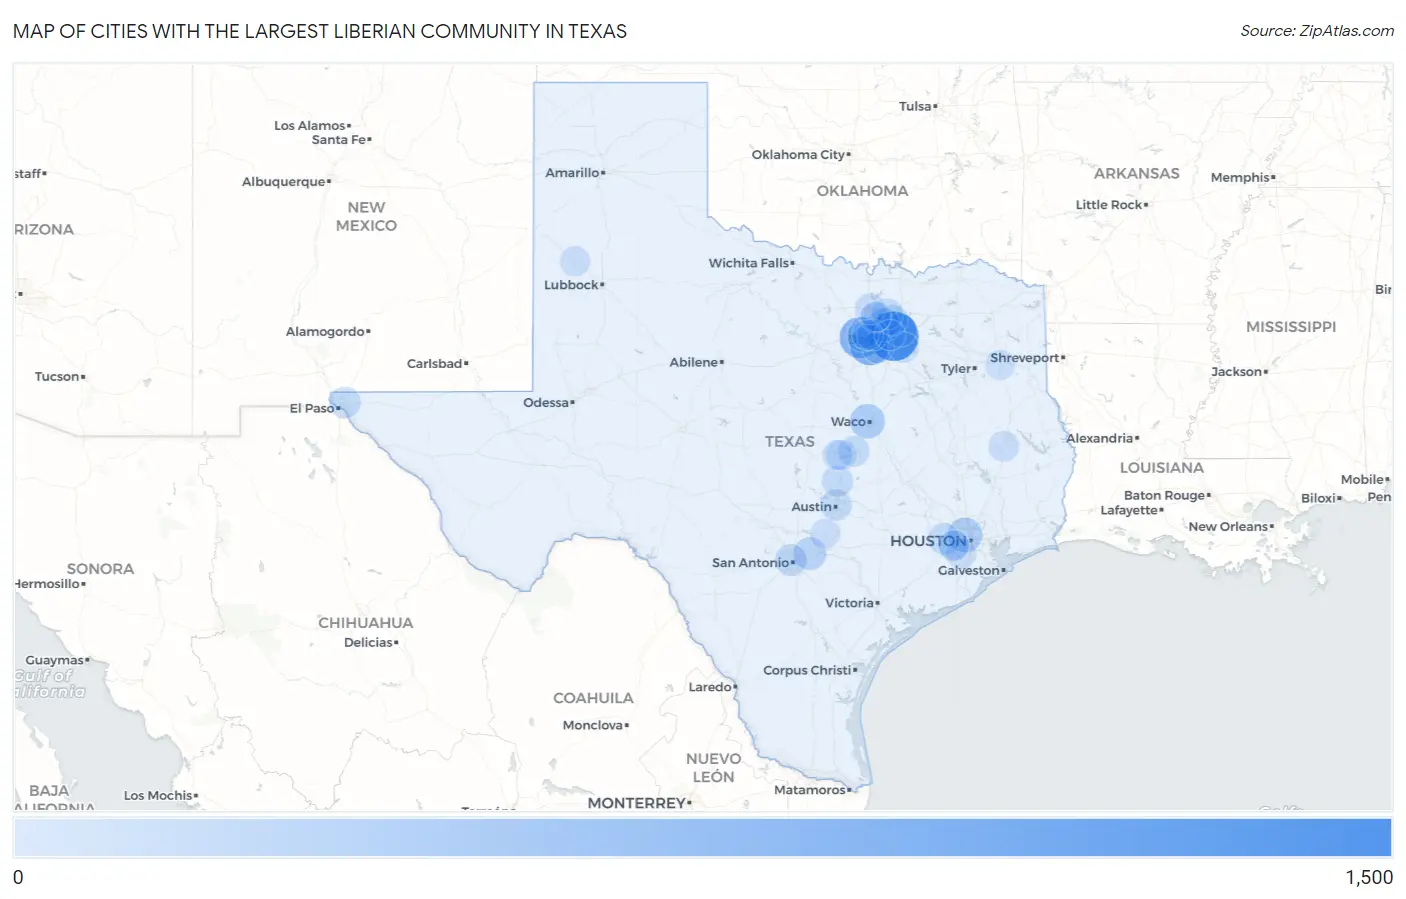Click the Tucson label
This screenshot has width=1406, height=899.
[x=57, y=377]
